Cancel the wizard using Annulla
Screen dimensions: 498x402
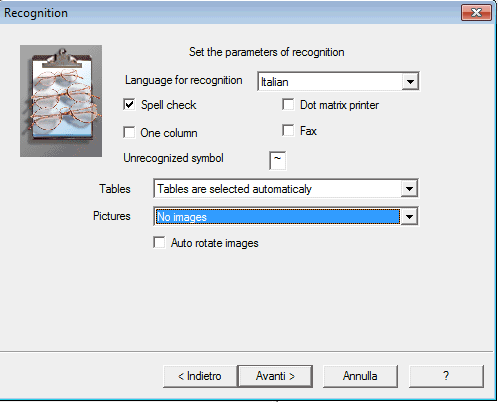pyautogui.click(x=360, y=376)
